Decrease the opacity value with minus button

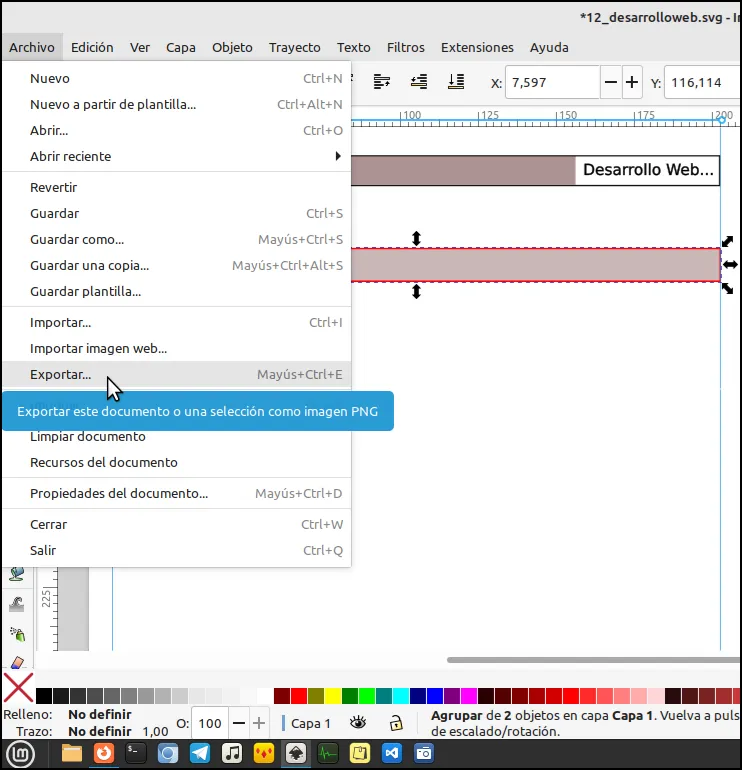tap(239, 723)
